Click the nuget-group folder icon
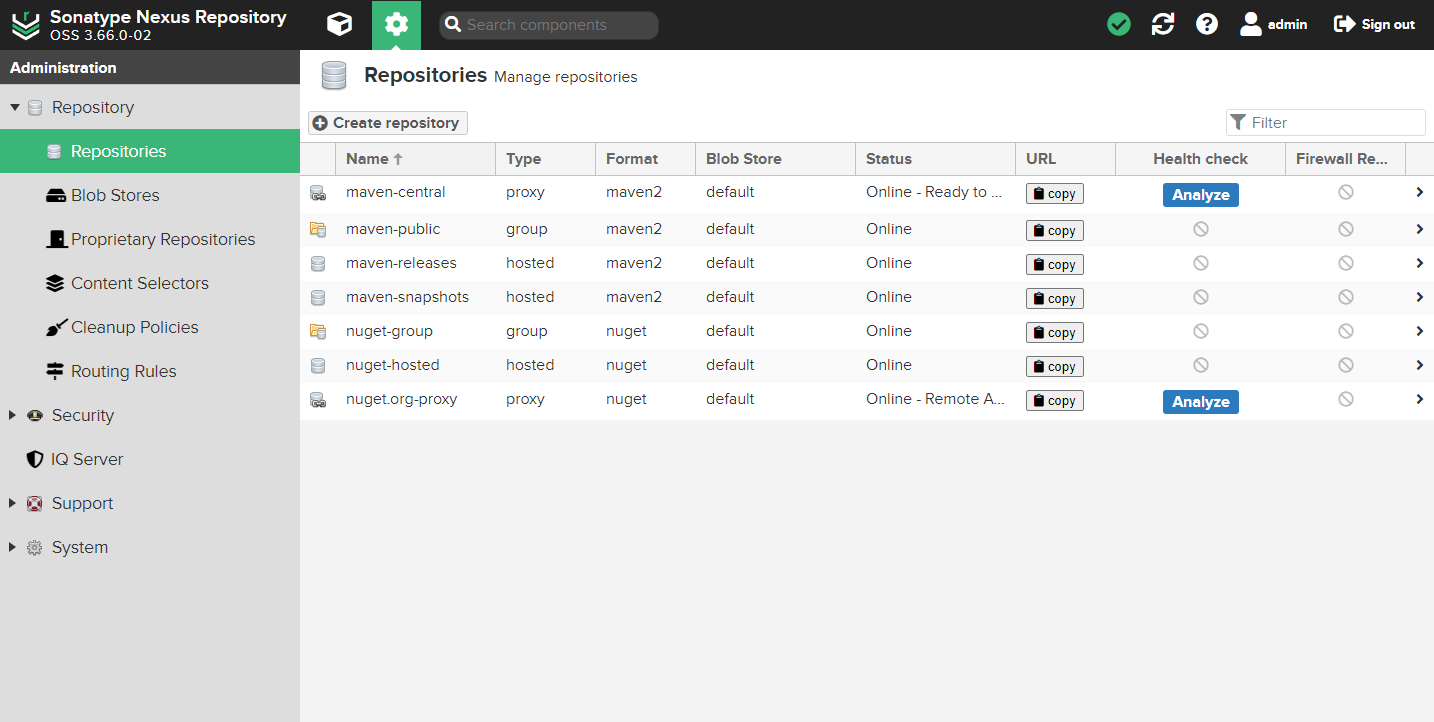The image size is (1434, 722). 318,331
